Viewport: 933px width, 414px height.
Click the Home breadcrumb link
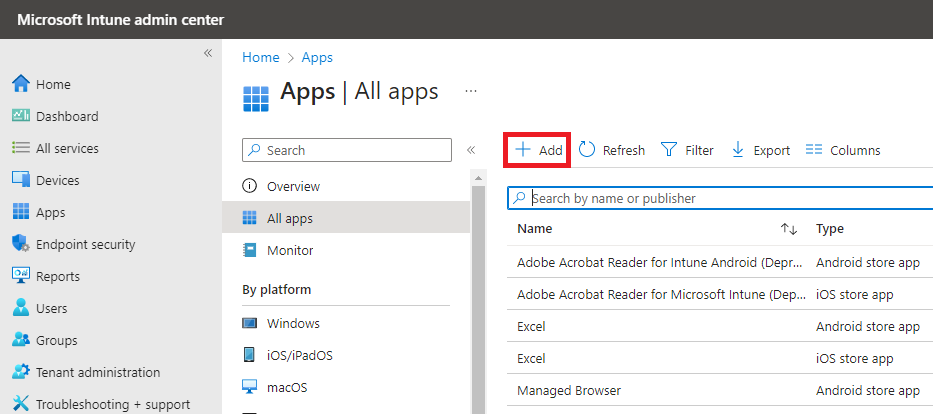click(261, 57)
